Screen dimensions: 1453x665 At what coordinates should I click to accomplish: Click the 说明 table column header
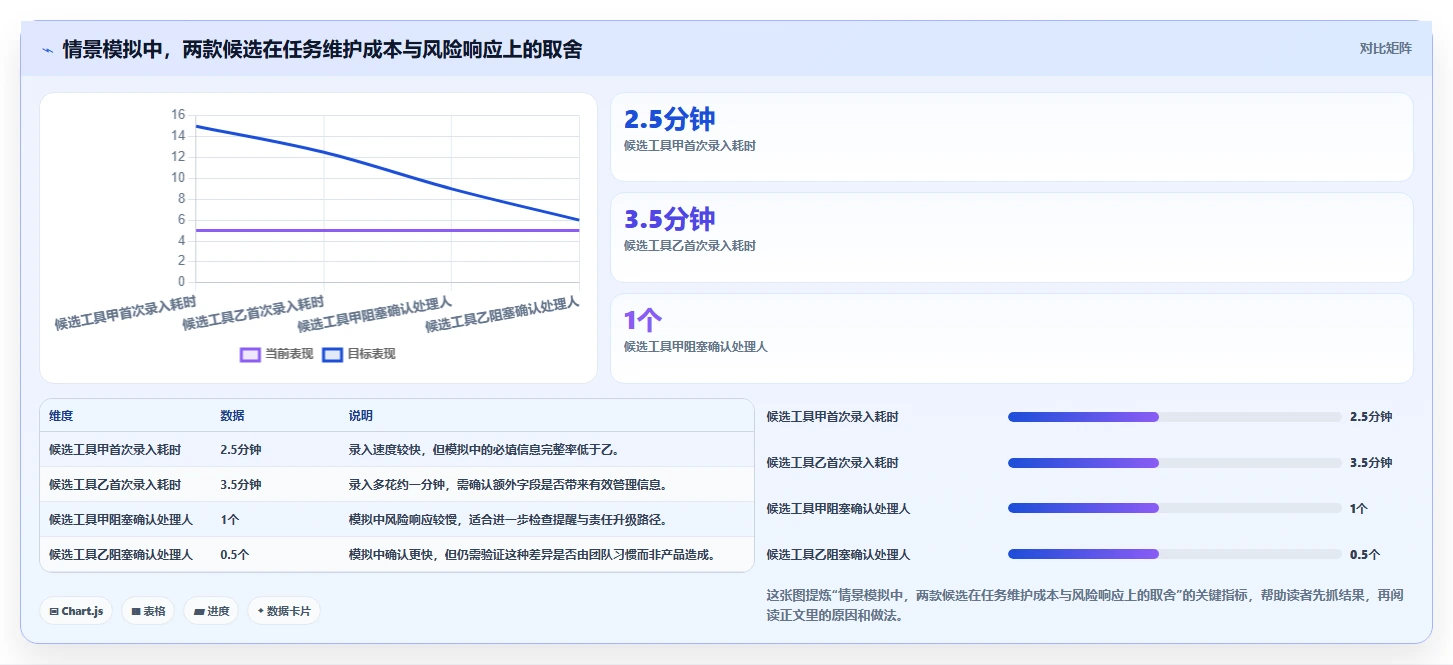[360, 416]
